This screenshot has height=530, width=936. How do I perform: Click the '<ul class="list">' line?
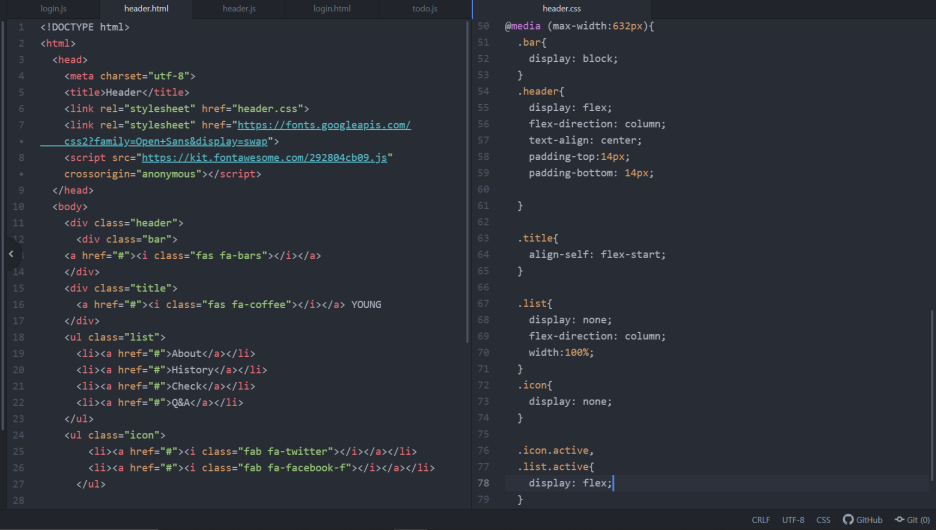tap(115, 337)
